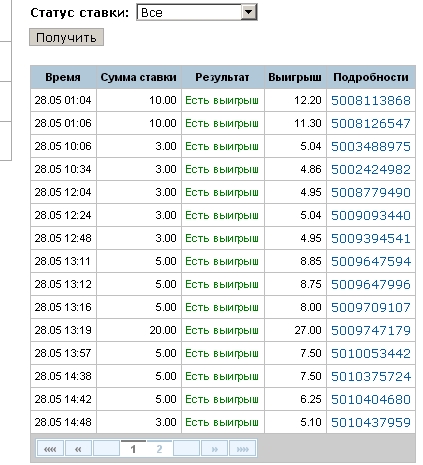Image resolution: width=423 pixels, height=465 pixels.
Task: Click the winnings value 11.30
Action: 308,123
